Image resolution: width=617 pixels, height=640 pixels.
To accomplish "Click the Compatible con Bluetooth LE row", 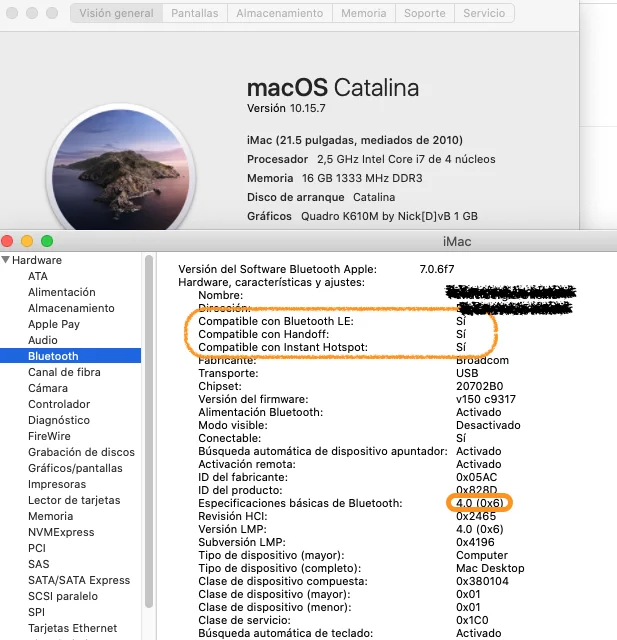I will [x=332, y=321].
